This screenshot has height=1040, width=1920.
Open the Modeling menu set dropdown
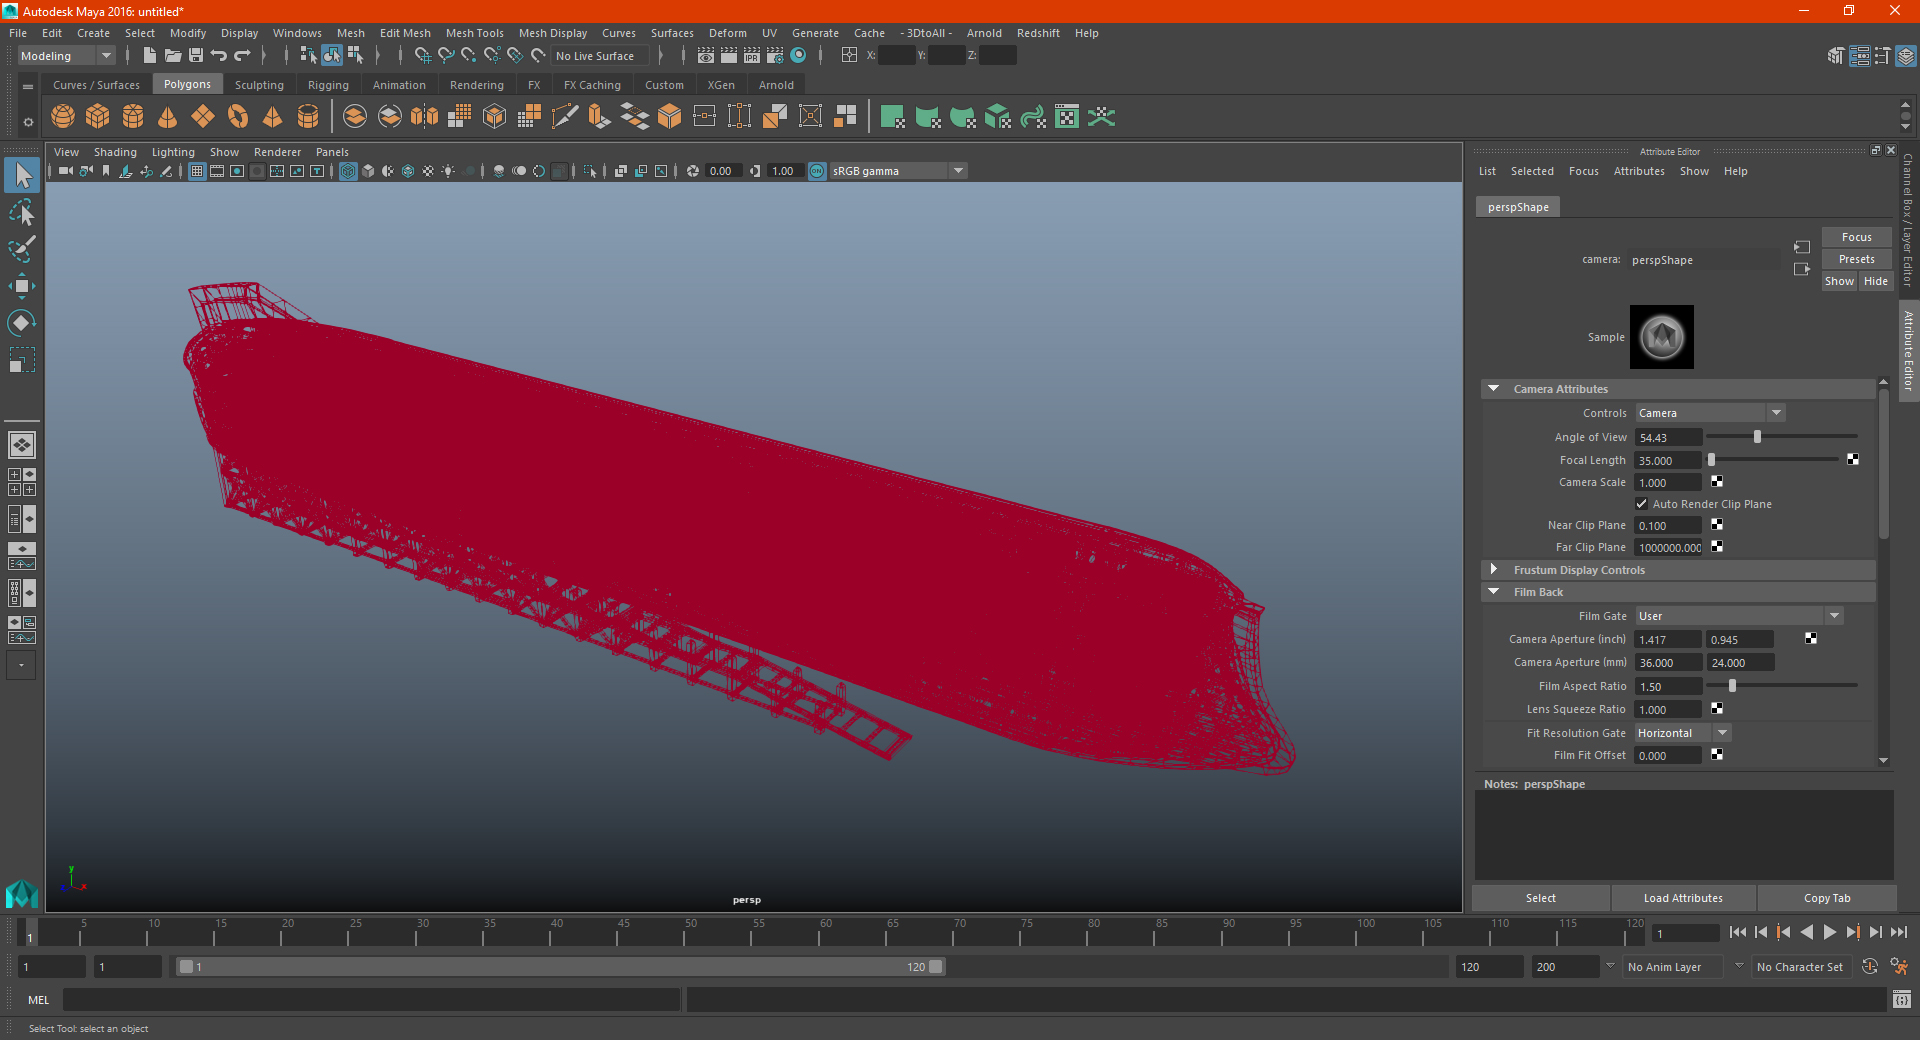pyautogui.click(x=67, y=56)
